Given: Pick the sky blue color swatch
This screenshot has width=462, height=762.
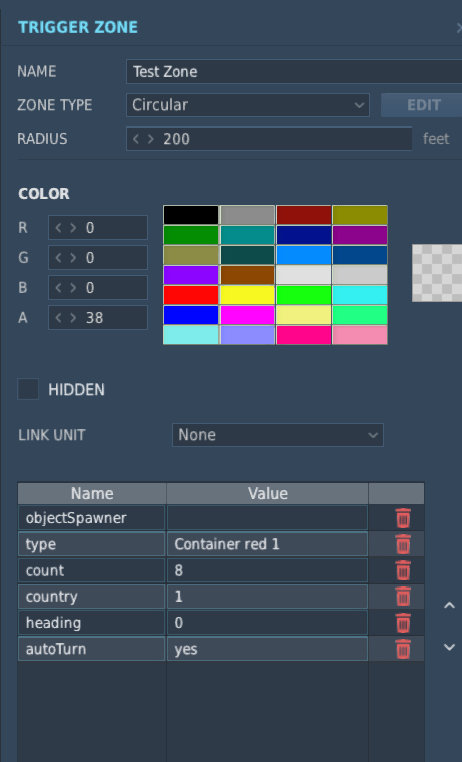Looking at the screenshot, I should coord(304,255).
